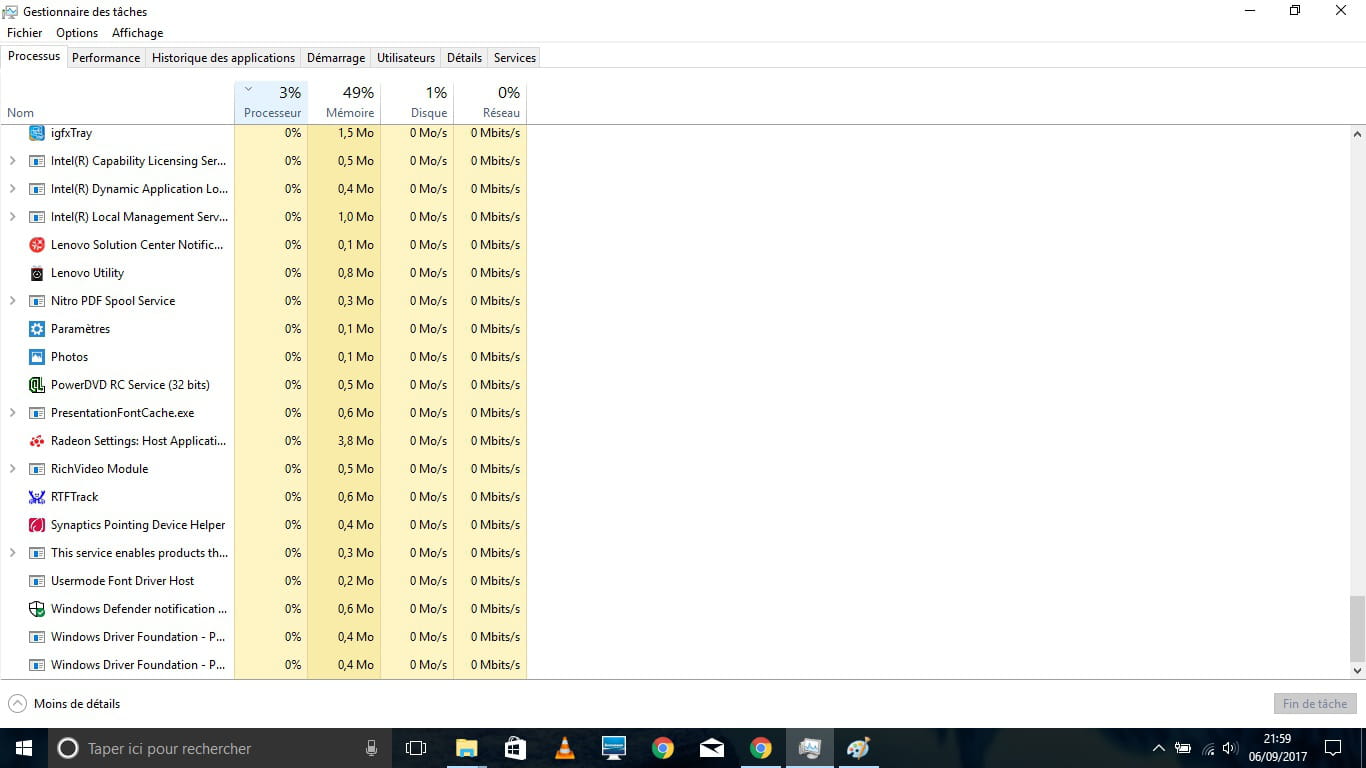Switch to the Démarrage tab
Screen dimensions: 1366x768
coord(336,58)
